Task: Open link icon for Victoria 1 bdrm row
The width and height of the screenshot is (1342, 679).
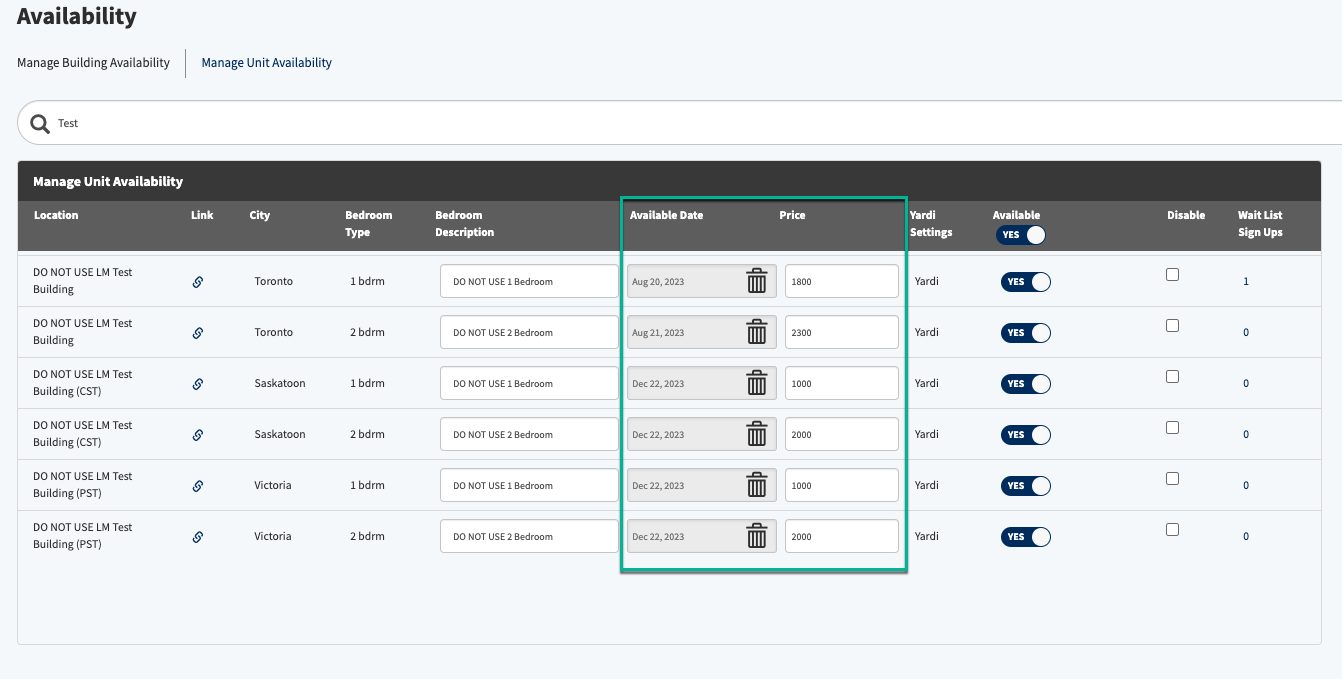Action: (198, 486)
